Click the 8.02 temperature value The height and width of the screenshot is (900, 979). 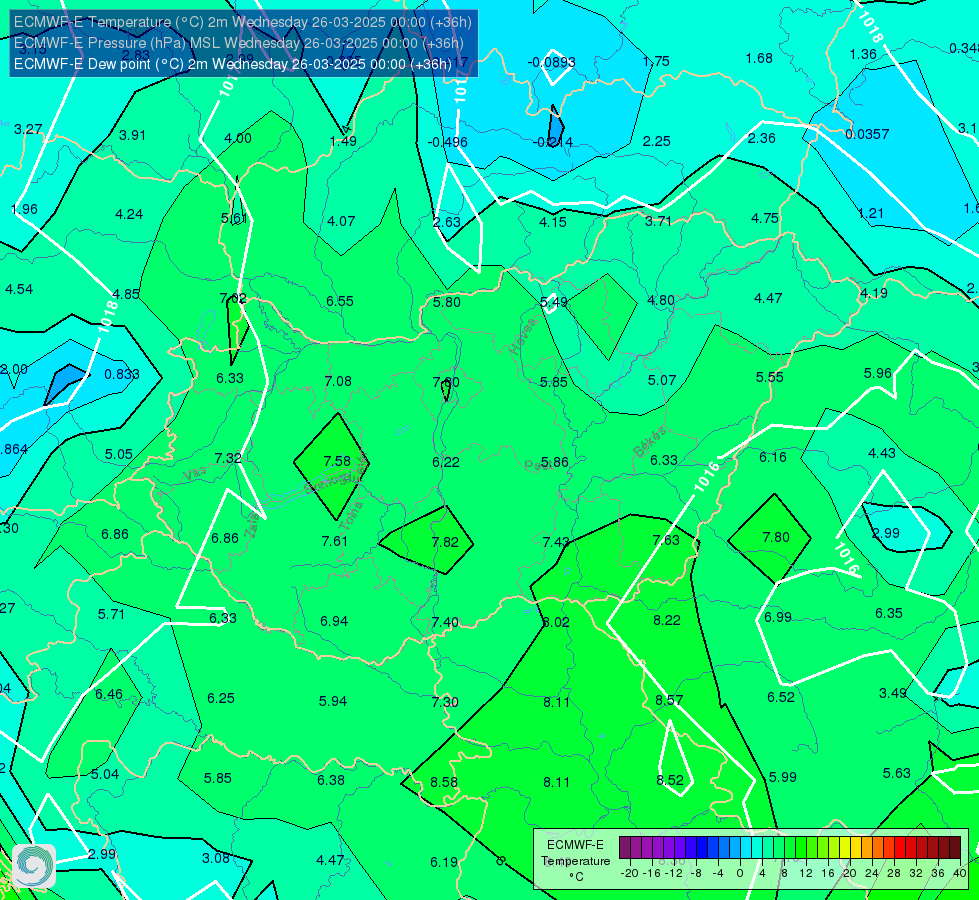point(556,622)
